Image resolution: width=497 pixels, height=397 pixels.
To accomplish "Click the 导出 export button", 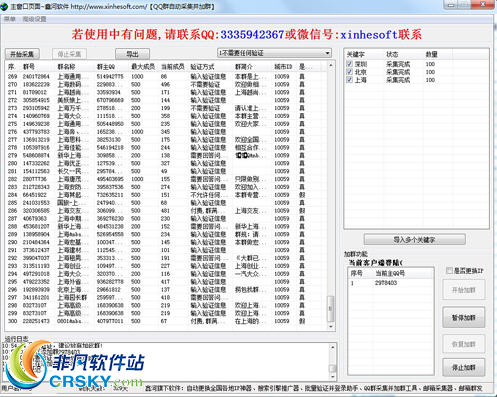I will (132, 54).
